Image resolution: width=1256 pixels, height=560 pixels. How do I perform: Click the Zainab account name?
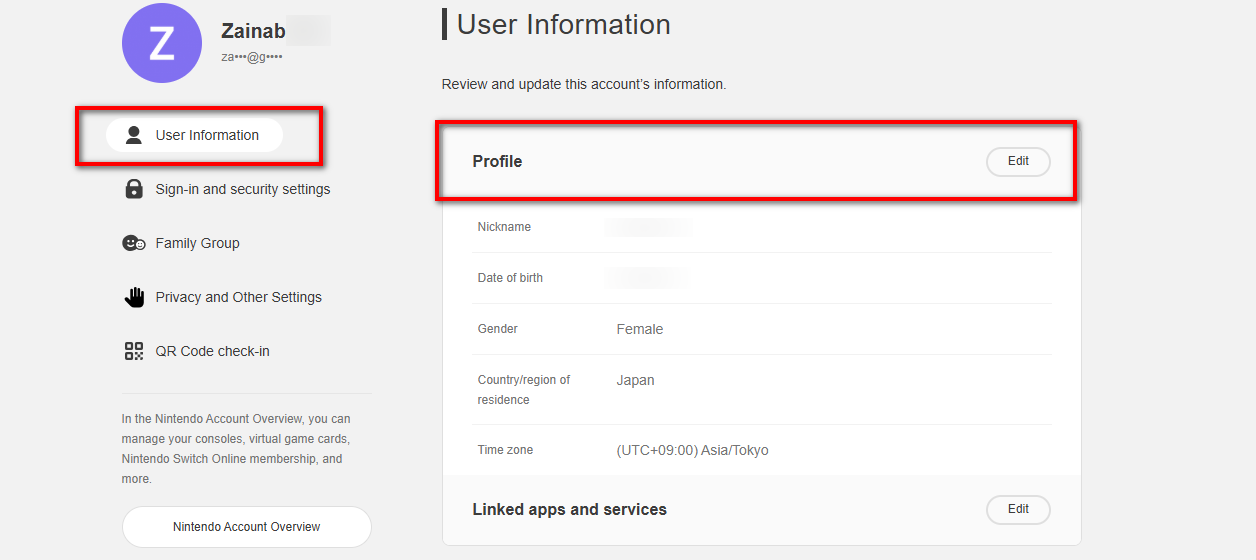click(254, 31)
